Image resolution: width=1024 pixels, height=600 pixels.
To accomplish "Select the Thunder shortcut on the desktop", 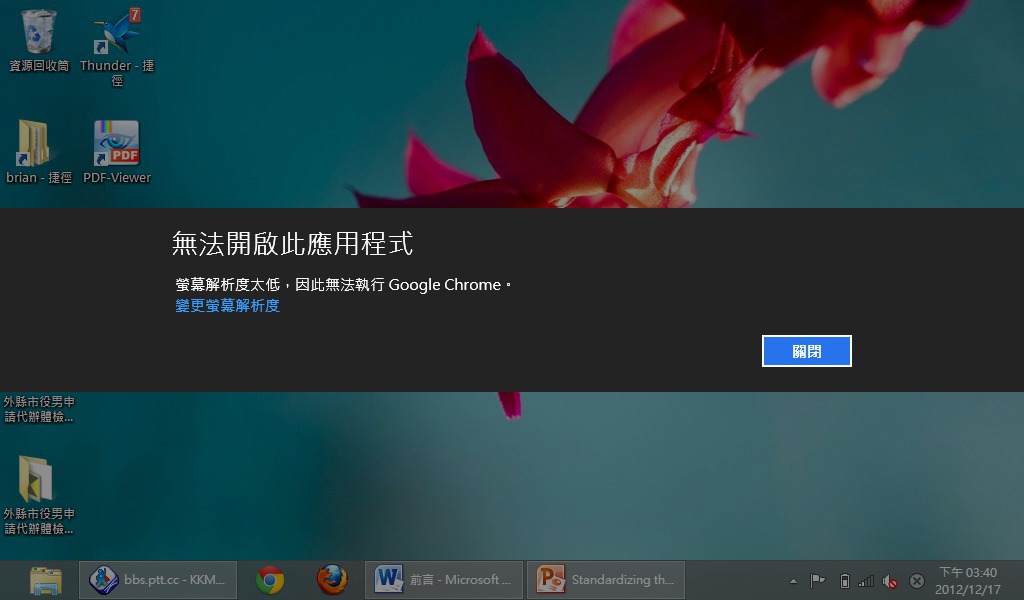I will click(x=117, y=47).
